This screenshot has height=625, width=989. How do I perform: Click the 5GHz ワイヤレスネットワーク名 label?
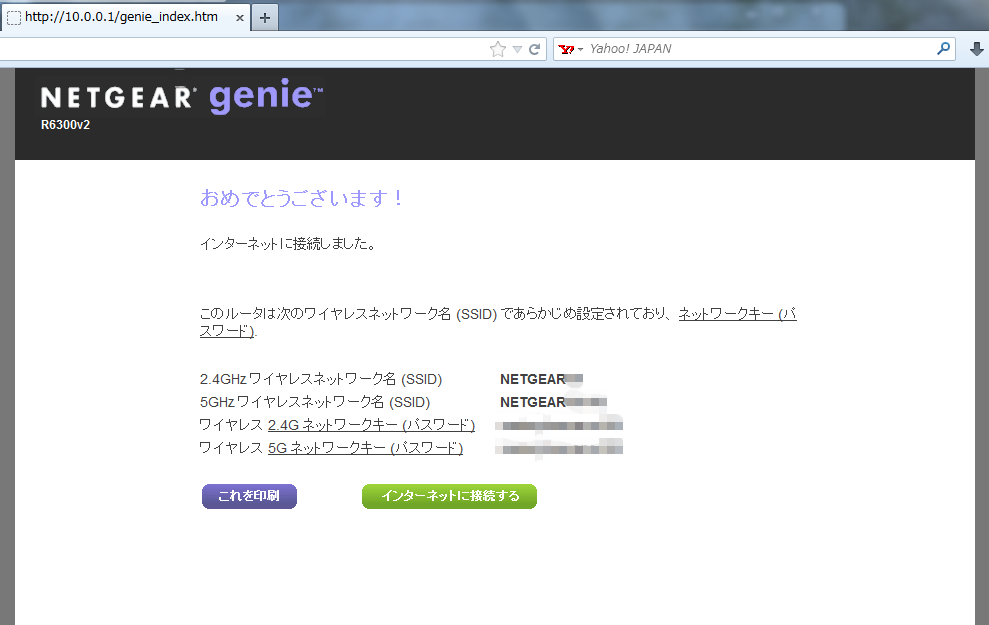click(315, 402)
